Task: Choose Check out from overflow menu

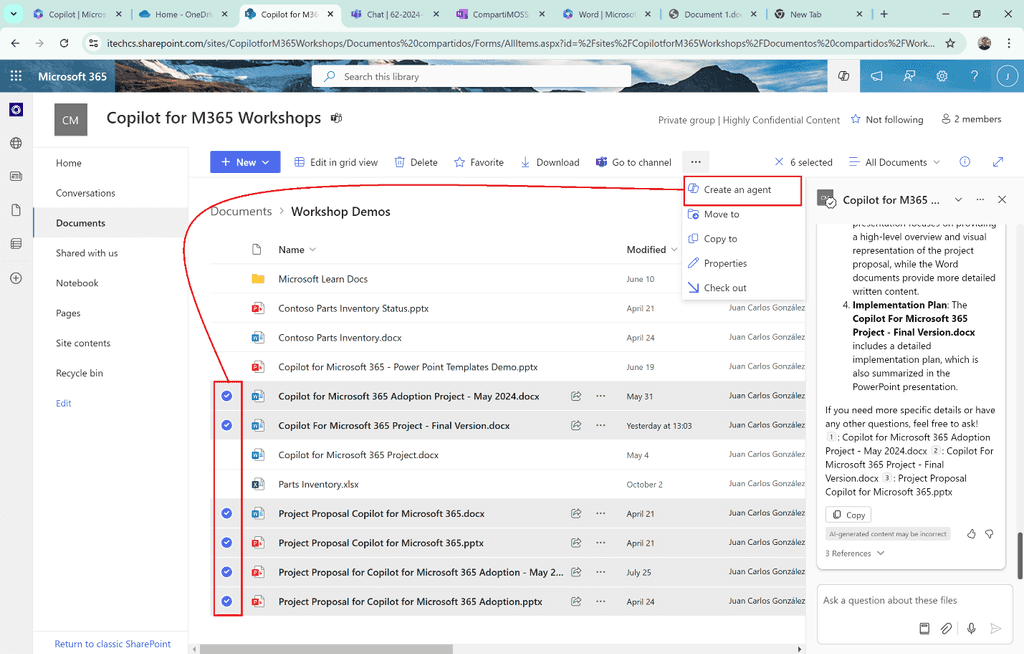Action: coord(743,287)
